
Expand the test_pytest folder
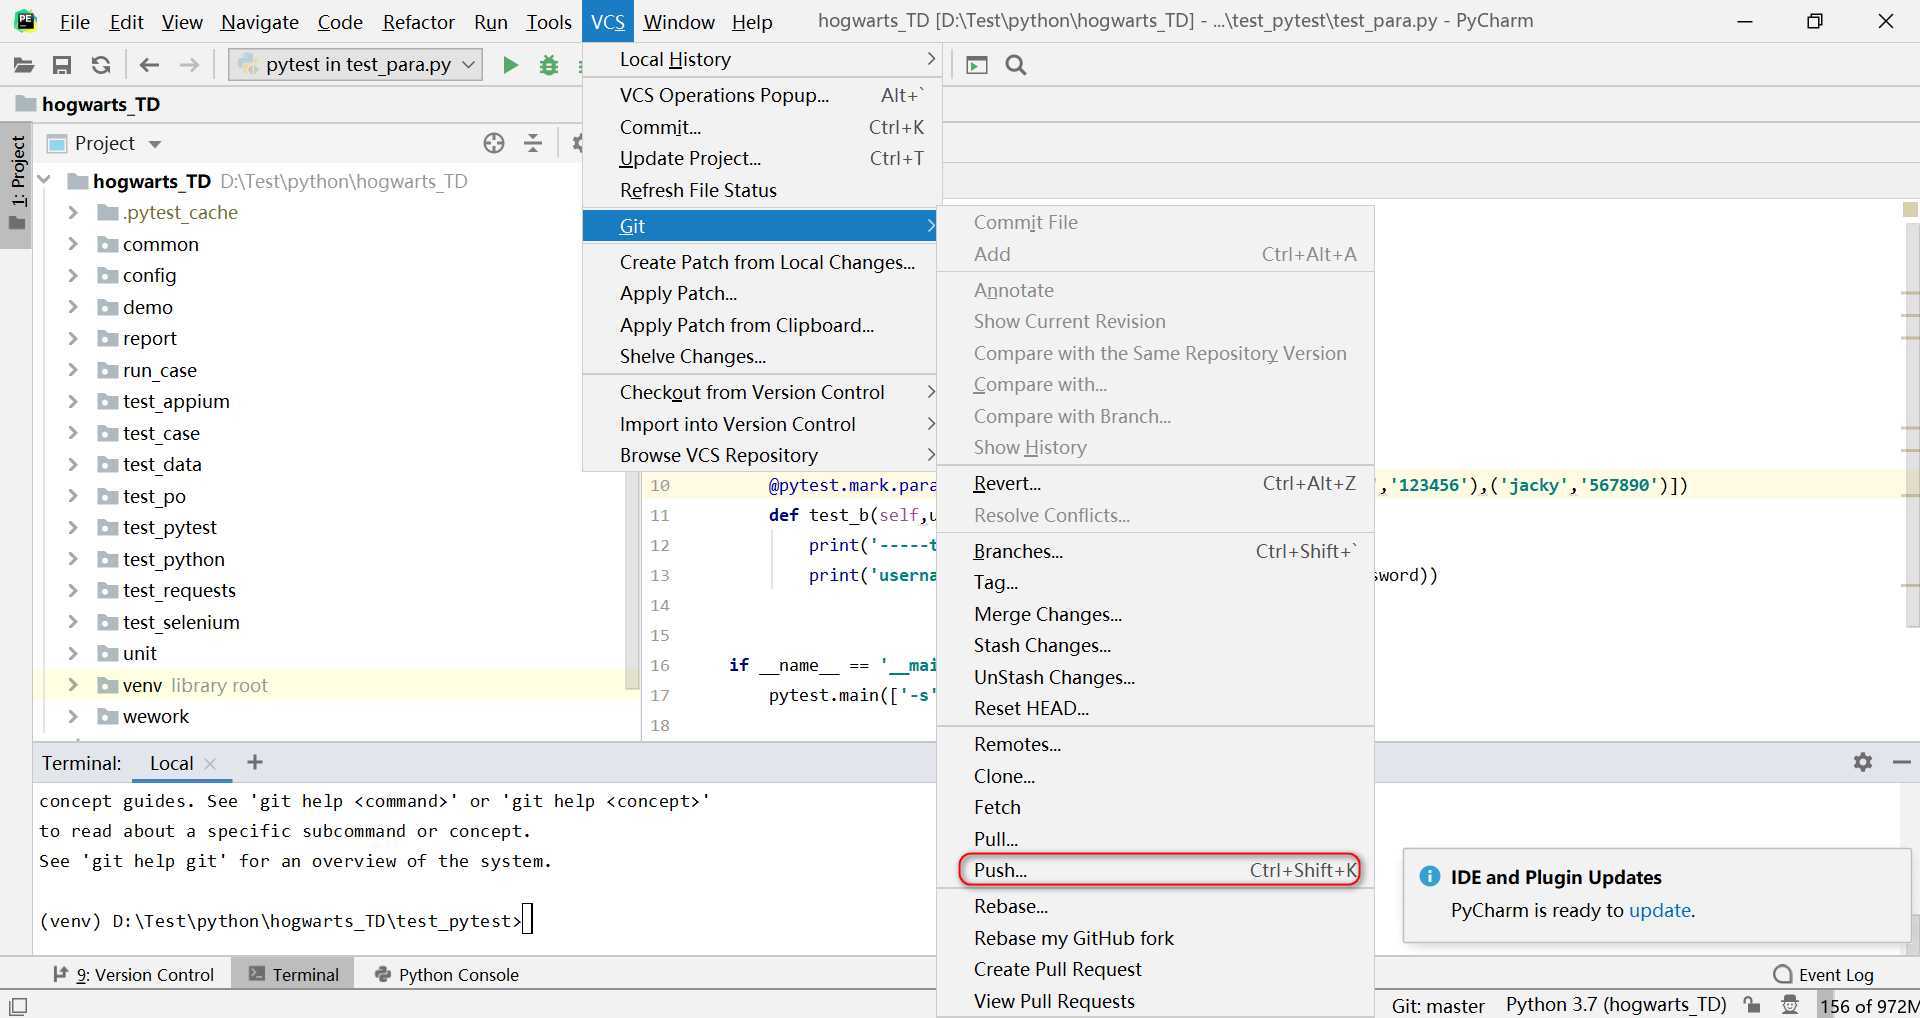(72, 527)
